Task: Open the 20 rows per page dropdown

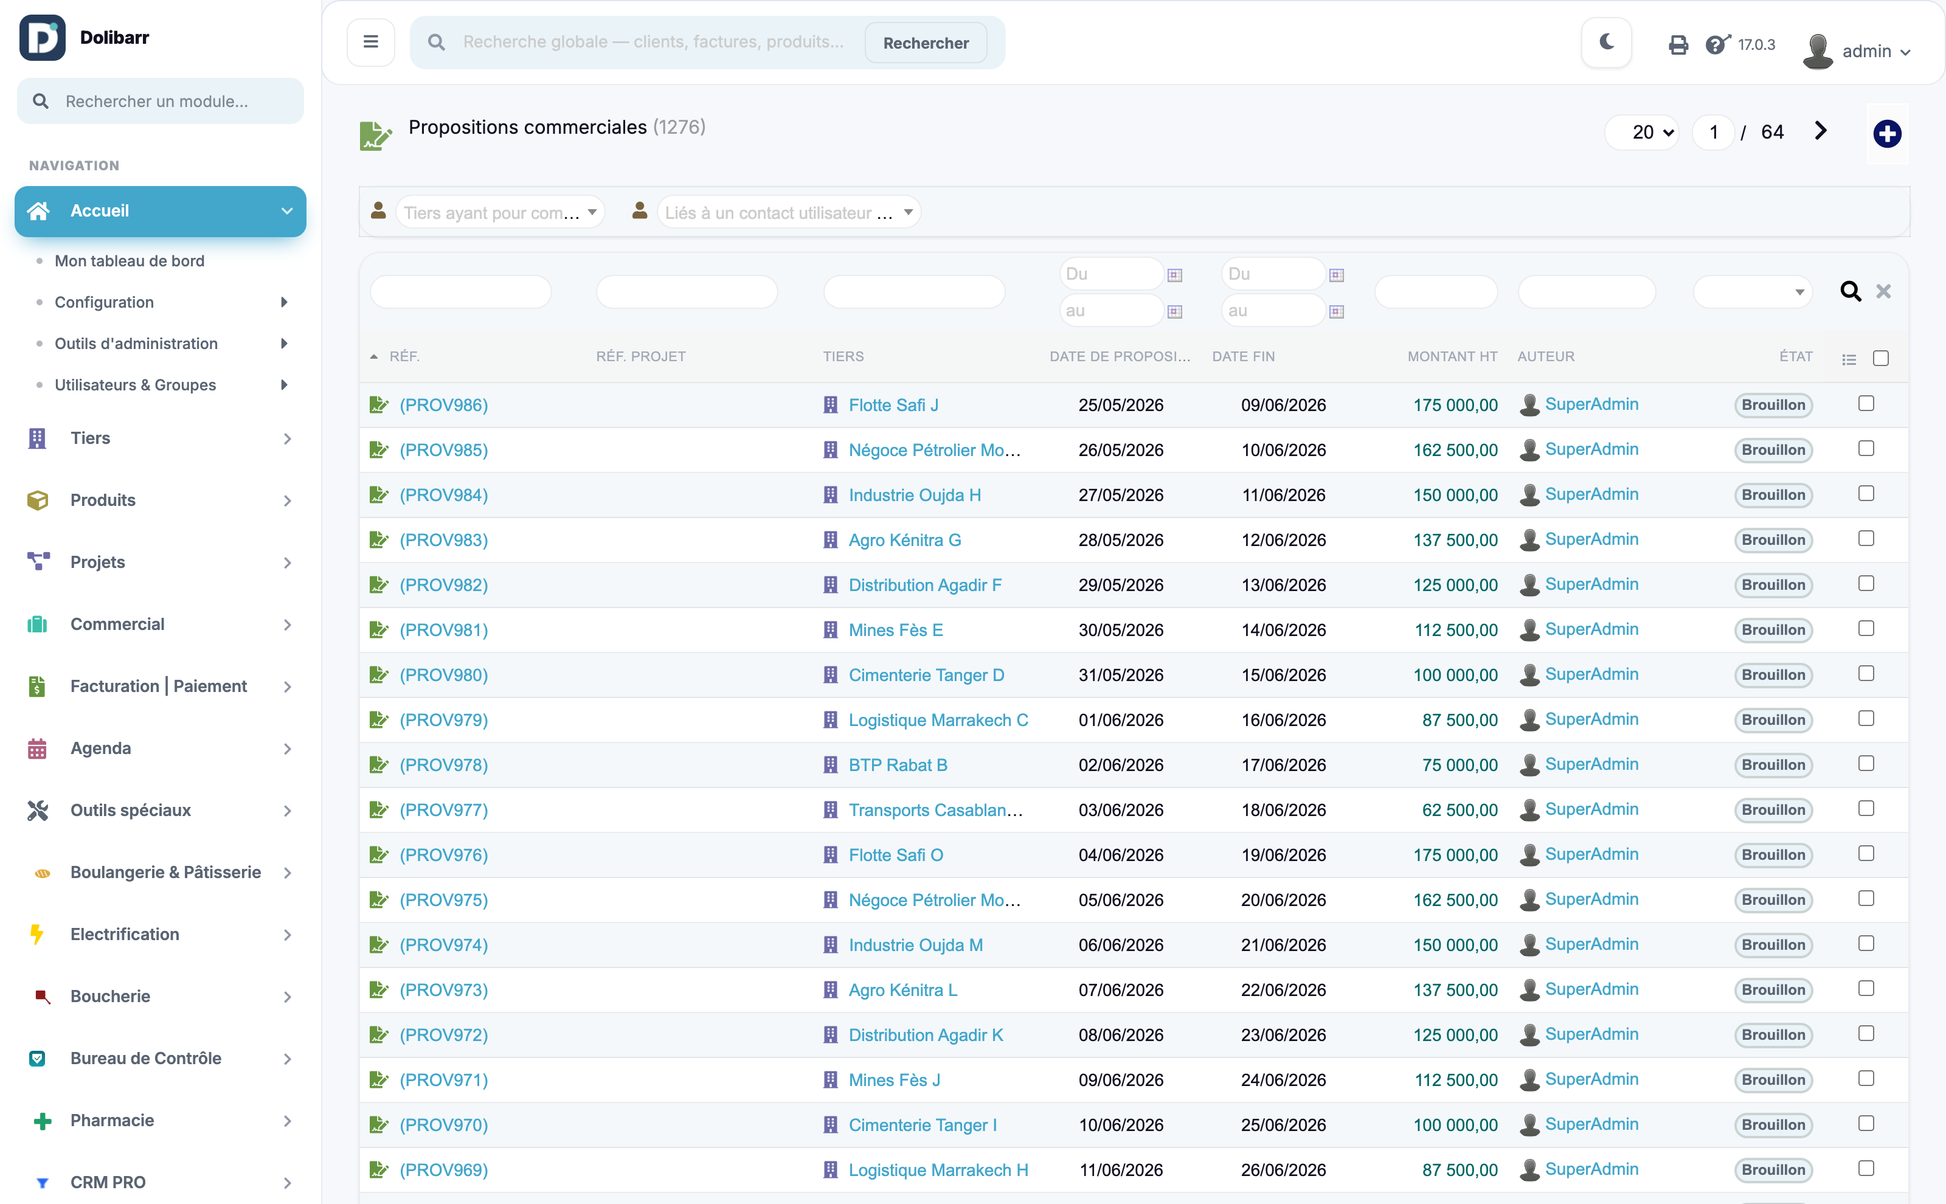Action: (x=1642, y=132)
